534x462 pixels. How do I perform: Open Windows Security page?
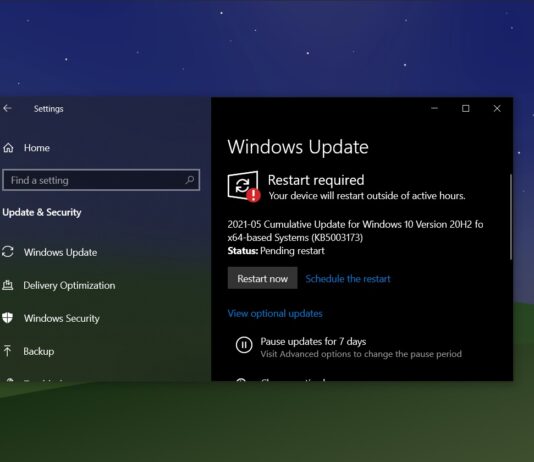coord(62,318)
